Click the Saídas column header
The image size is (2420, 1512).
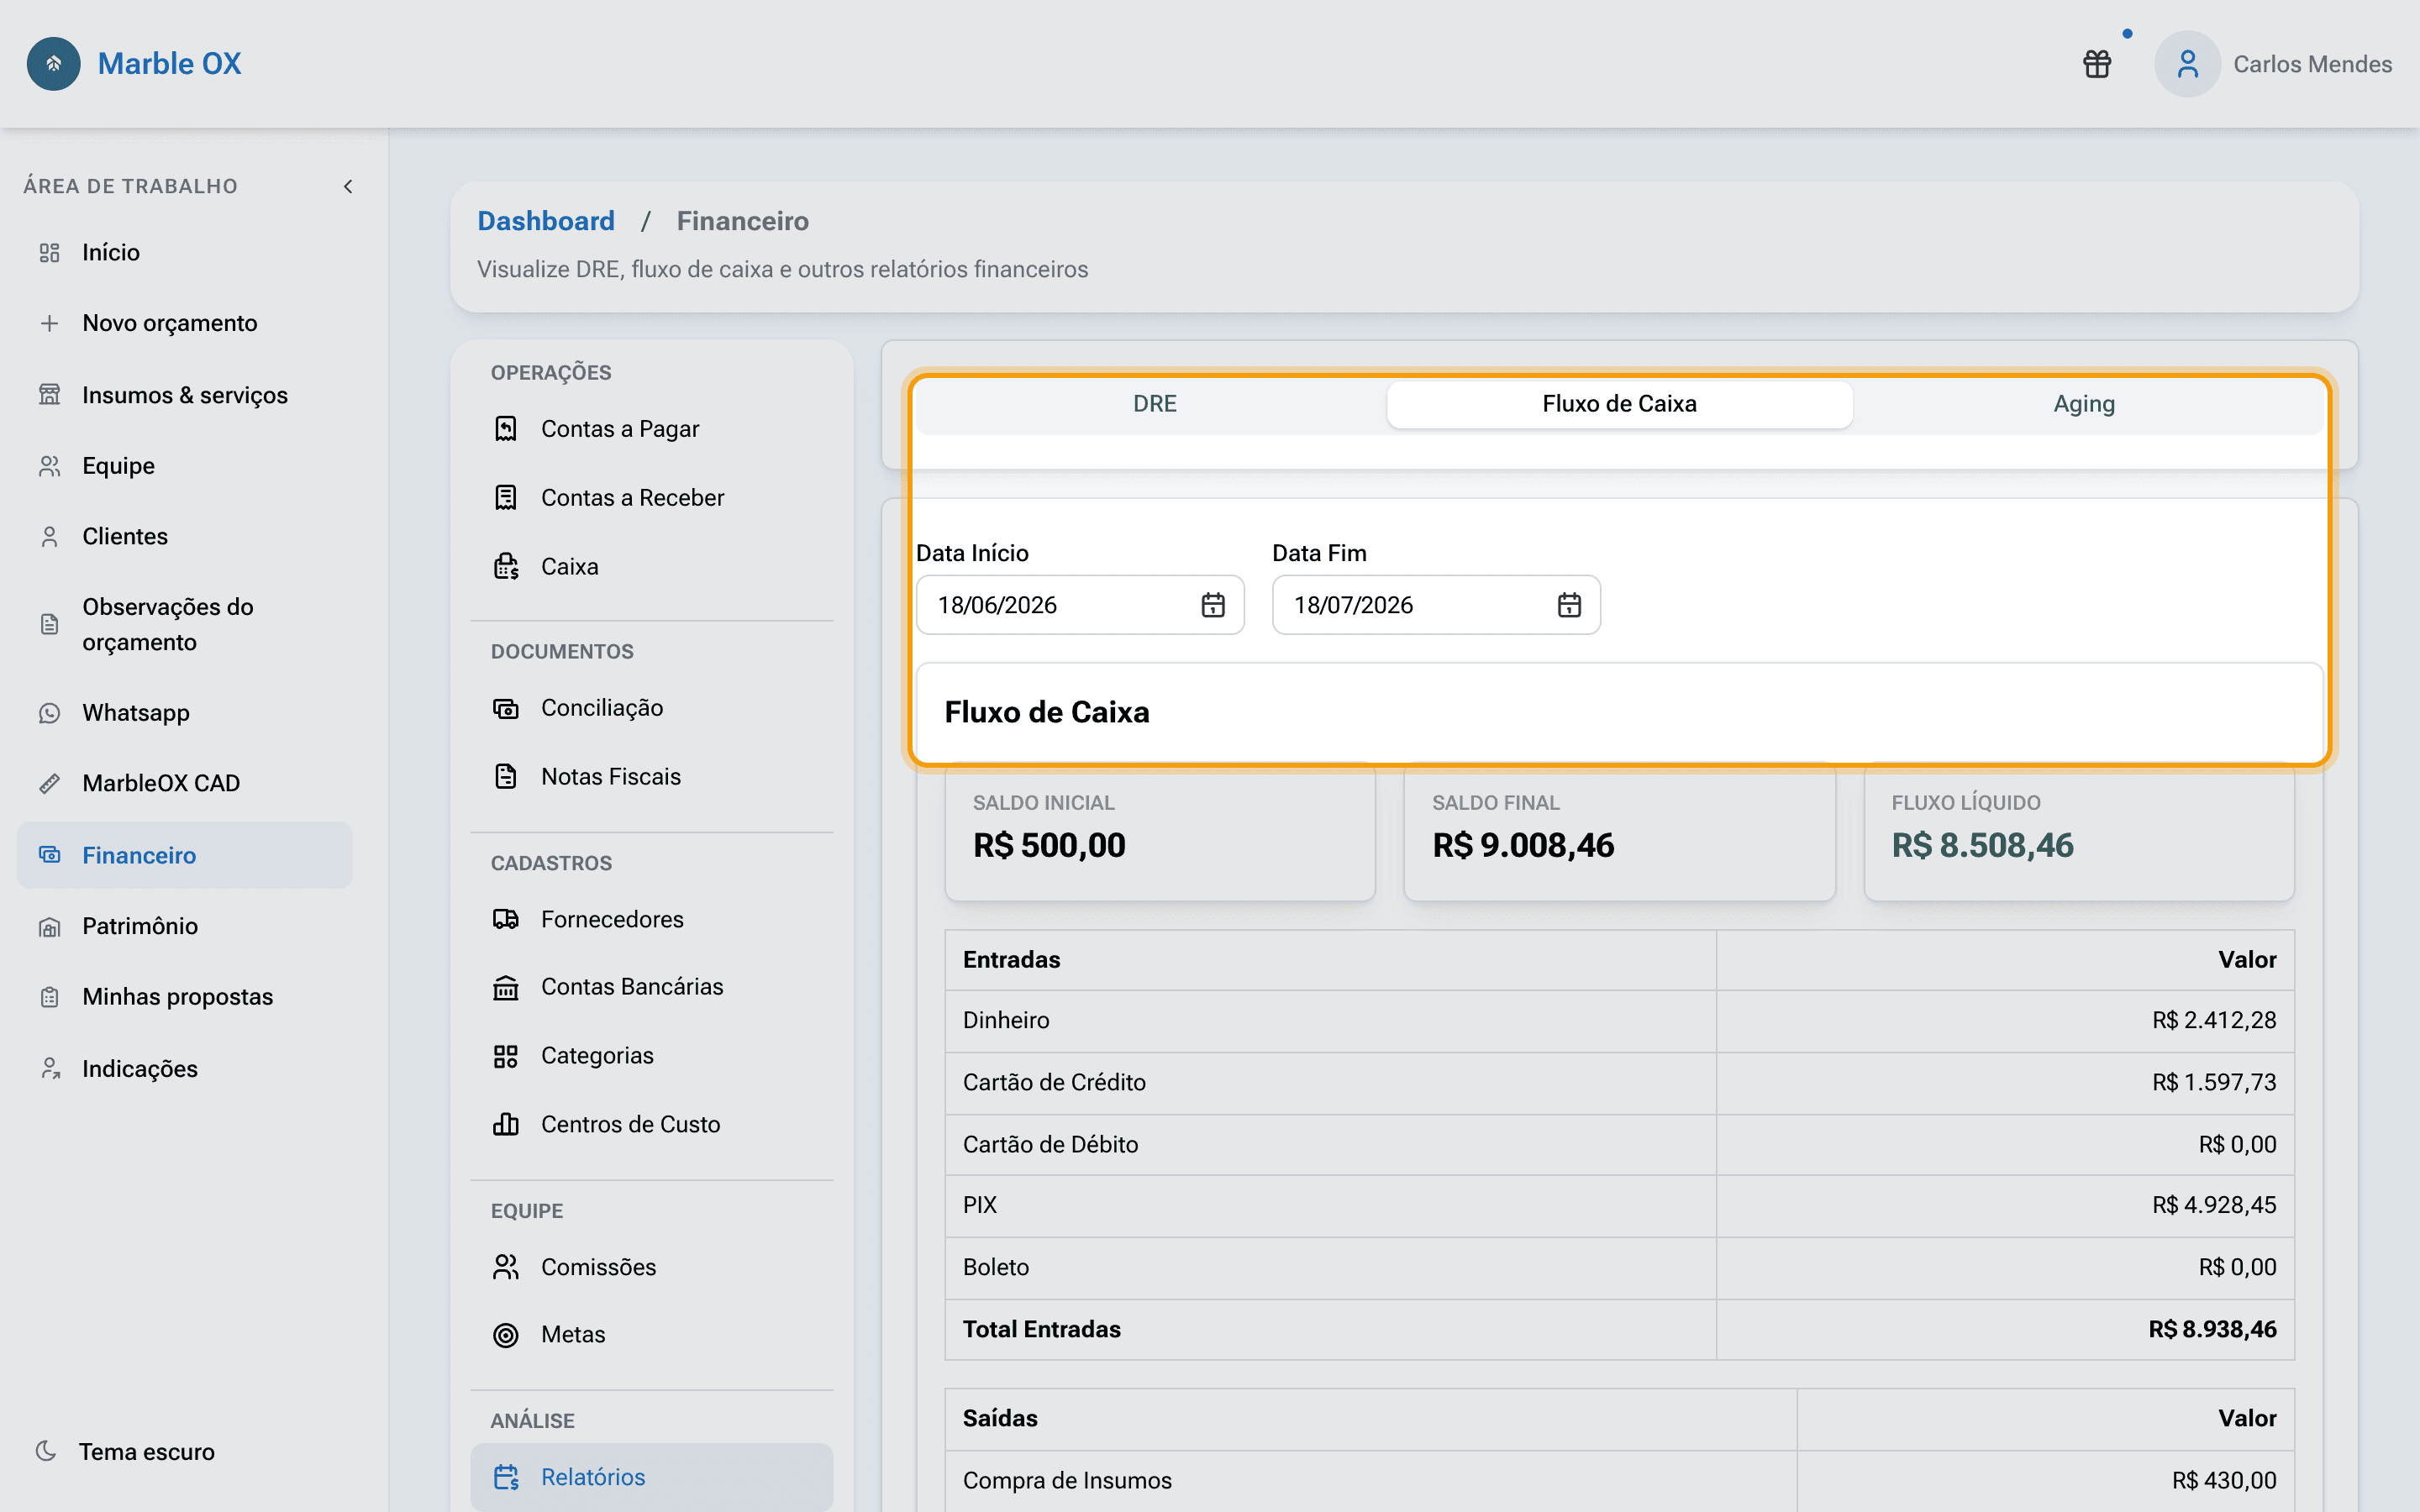click(x=1000, y=1418)
